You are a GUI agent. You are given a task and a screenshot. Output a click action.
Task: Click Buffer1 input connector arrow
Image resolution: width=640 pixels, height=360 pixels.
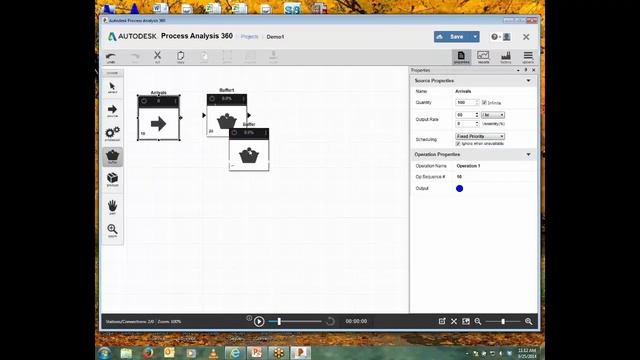pos(204,116)
